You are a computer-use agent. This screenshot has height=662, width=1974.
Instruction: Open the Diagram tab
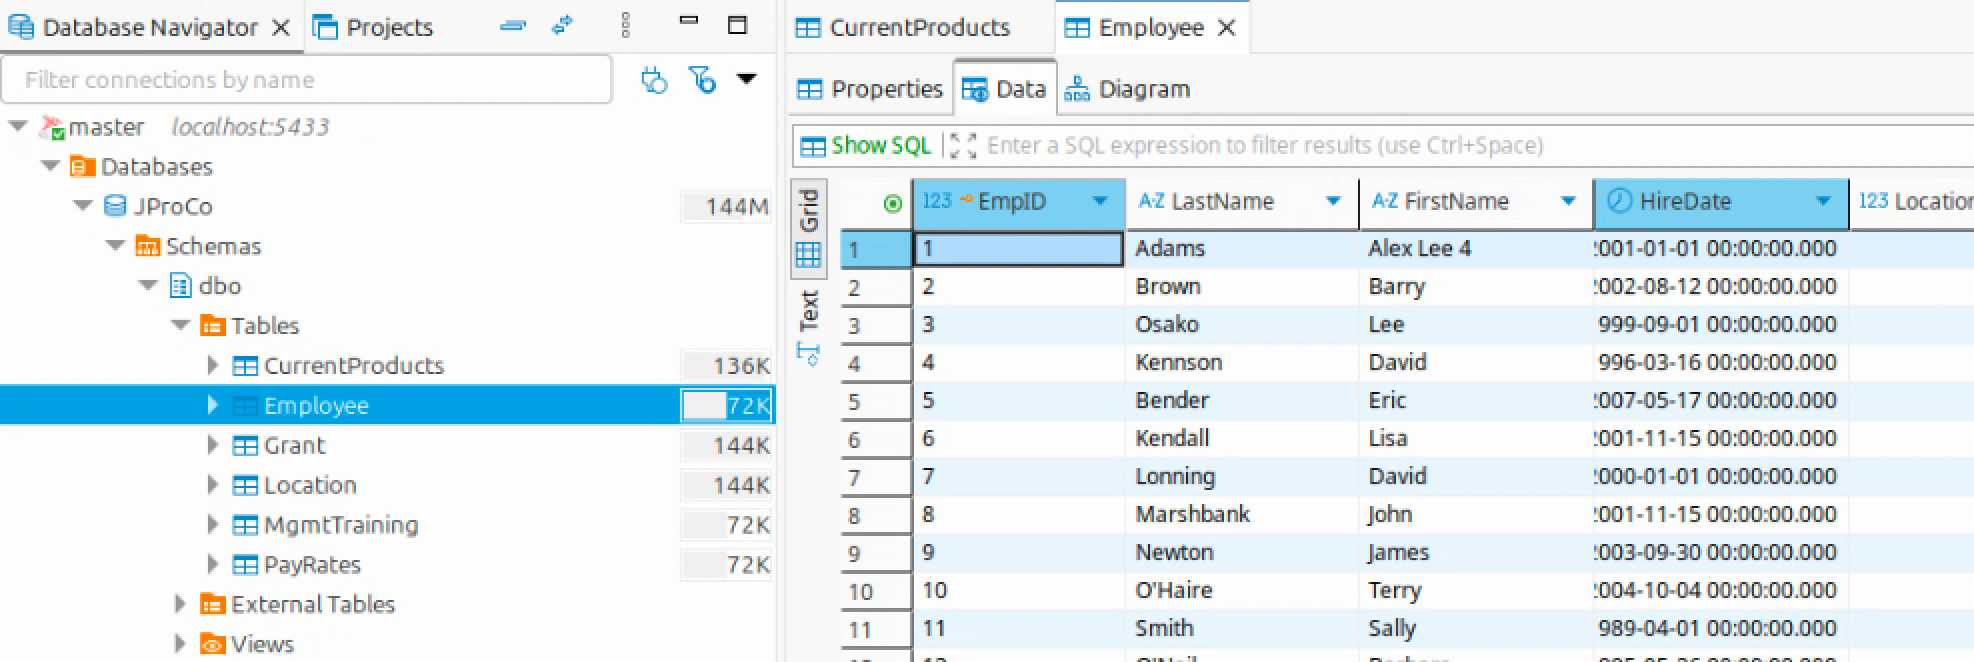click(1127, 89)
